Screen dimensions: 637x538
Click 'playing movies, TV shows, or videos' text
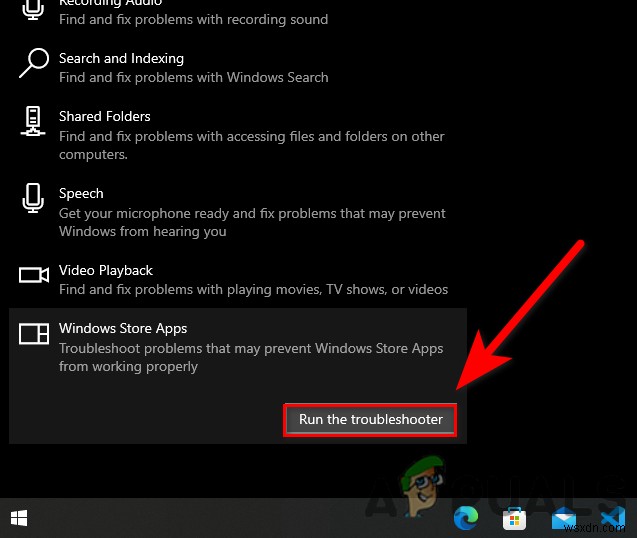pyautogui.click(x=338, y=289)
